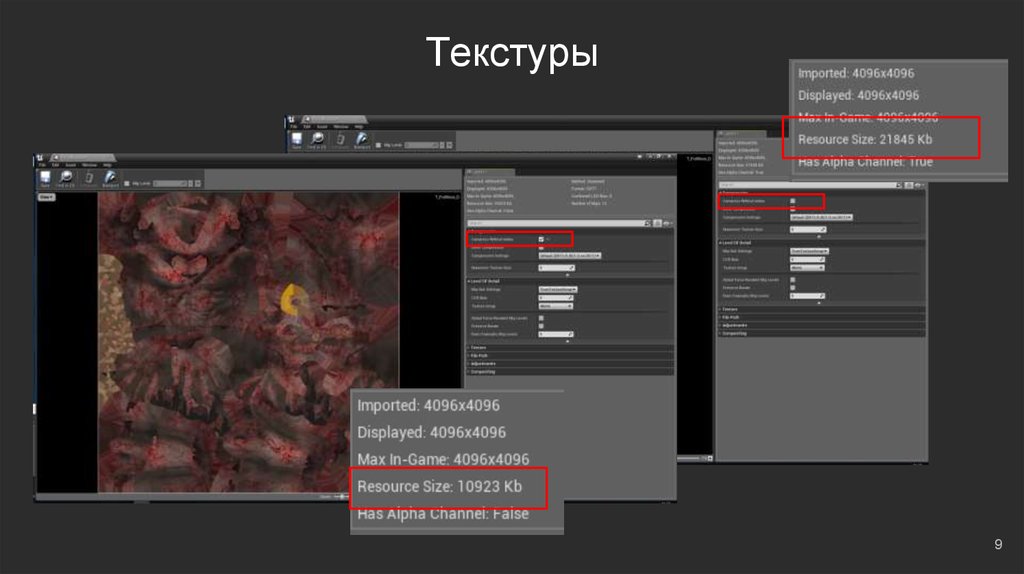Click View button above front texture viewport

(46, 197)
